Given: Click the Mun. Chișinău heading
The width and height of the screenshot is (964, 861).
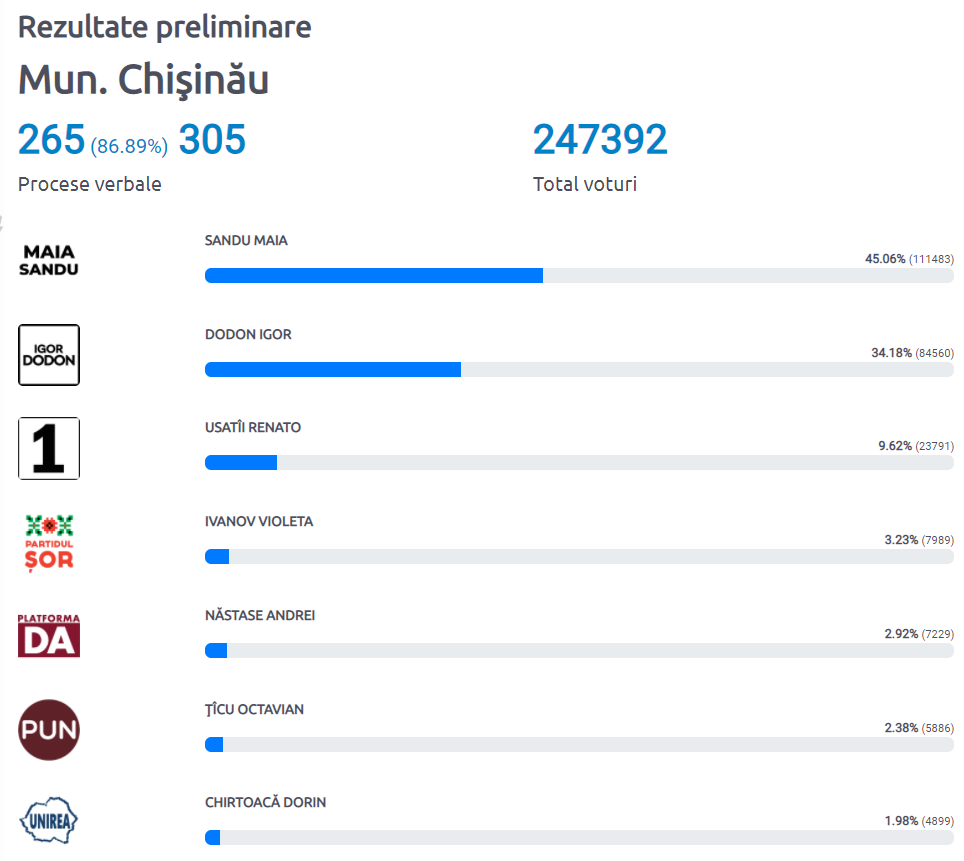Looking at the screenshot, I should (144, 81).
